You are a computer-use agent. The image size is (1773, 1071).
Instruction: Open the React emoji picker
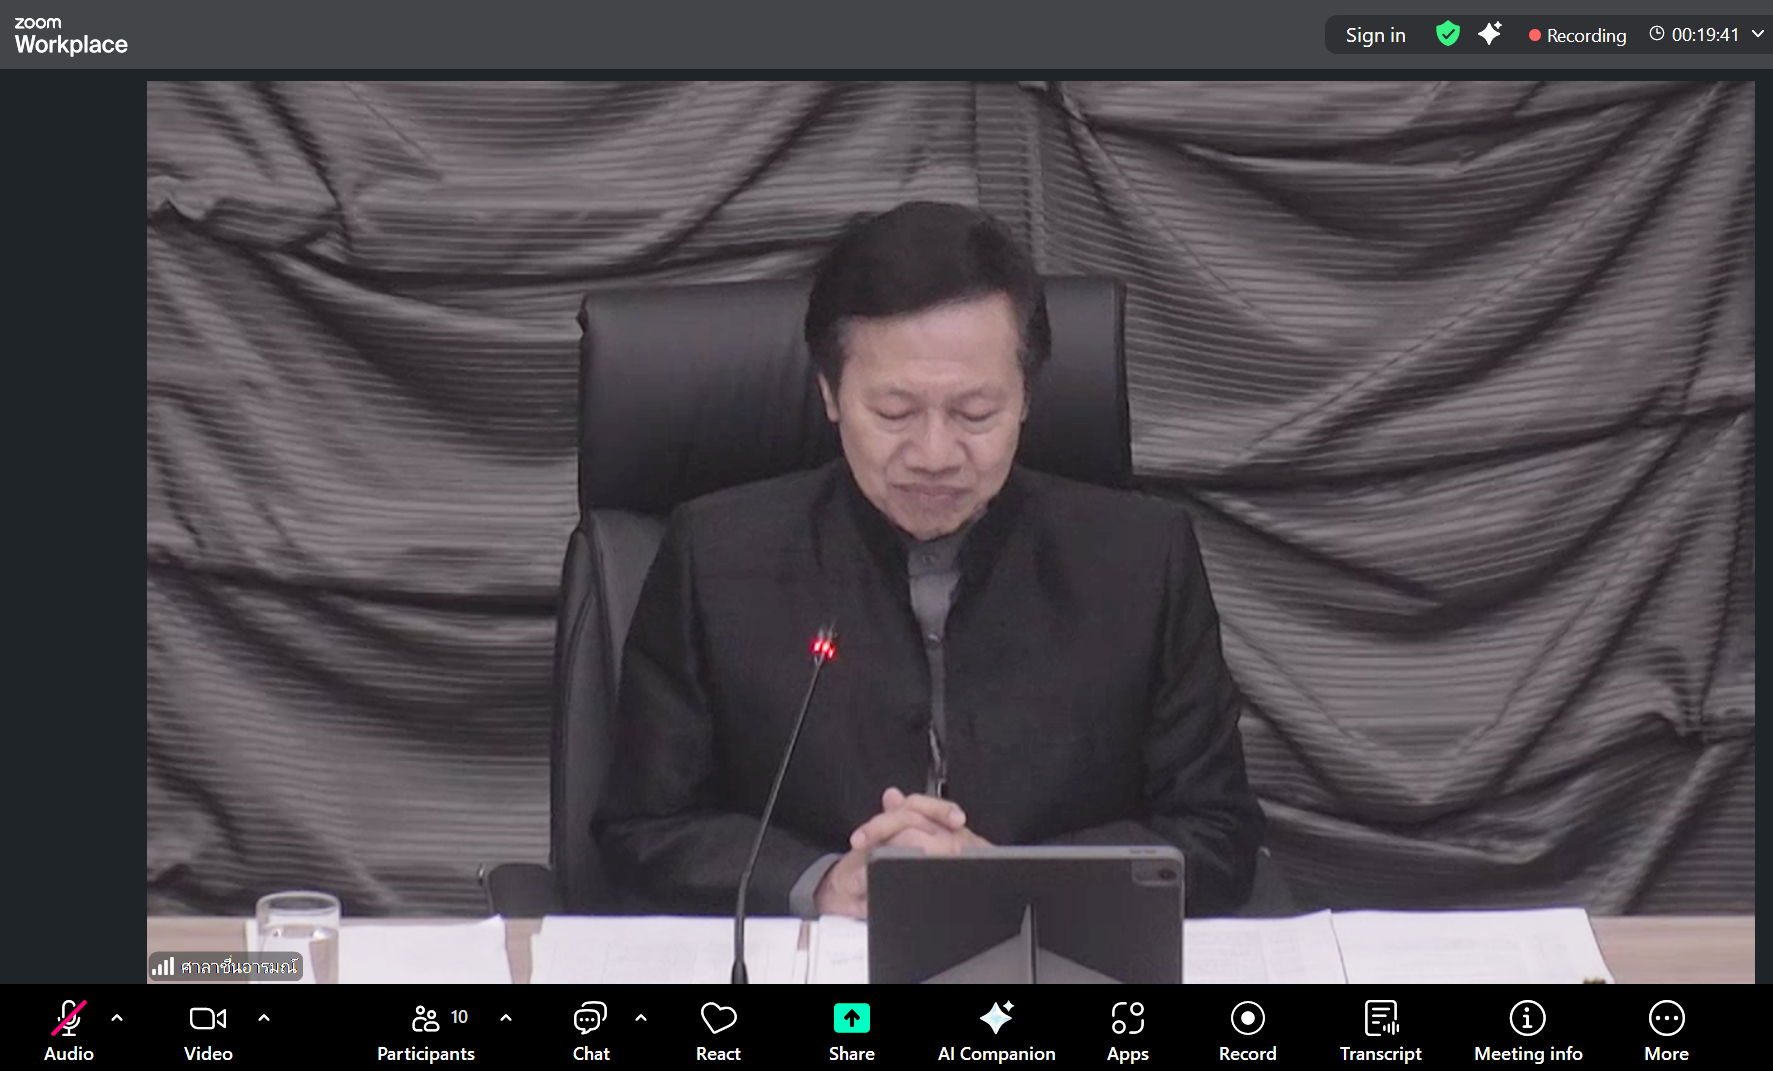pyautogui.click(x=718, y=1030)
